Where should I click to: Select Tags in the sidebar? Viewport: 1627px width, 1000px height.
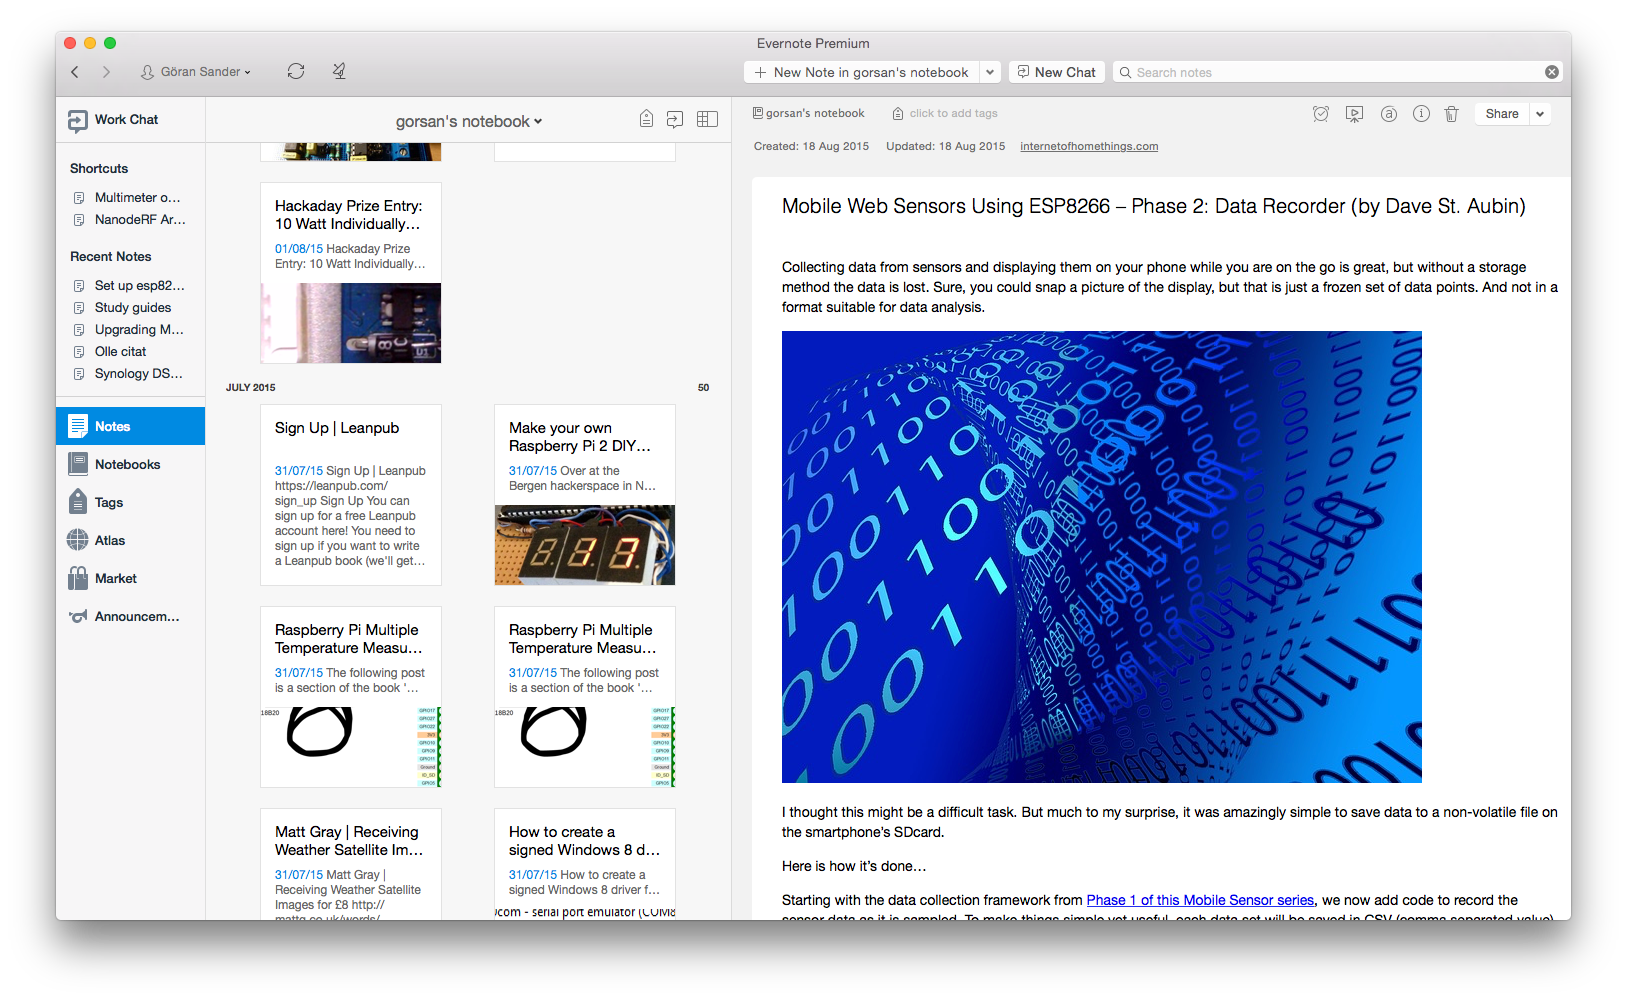[130, 502]
